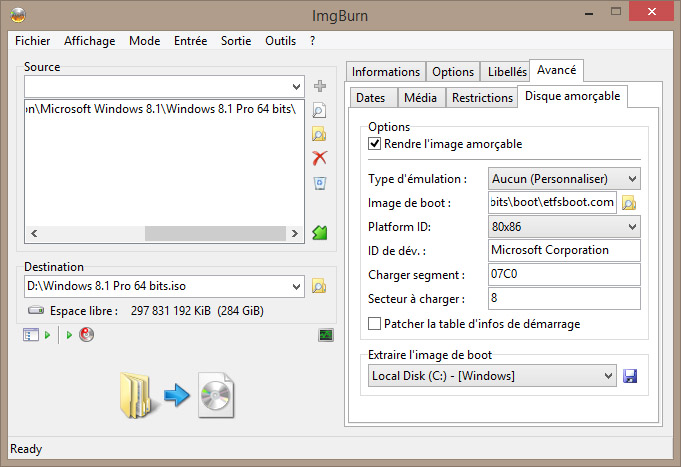
Task: Click the red disc write icon
Action: (x=86, y=335)
